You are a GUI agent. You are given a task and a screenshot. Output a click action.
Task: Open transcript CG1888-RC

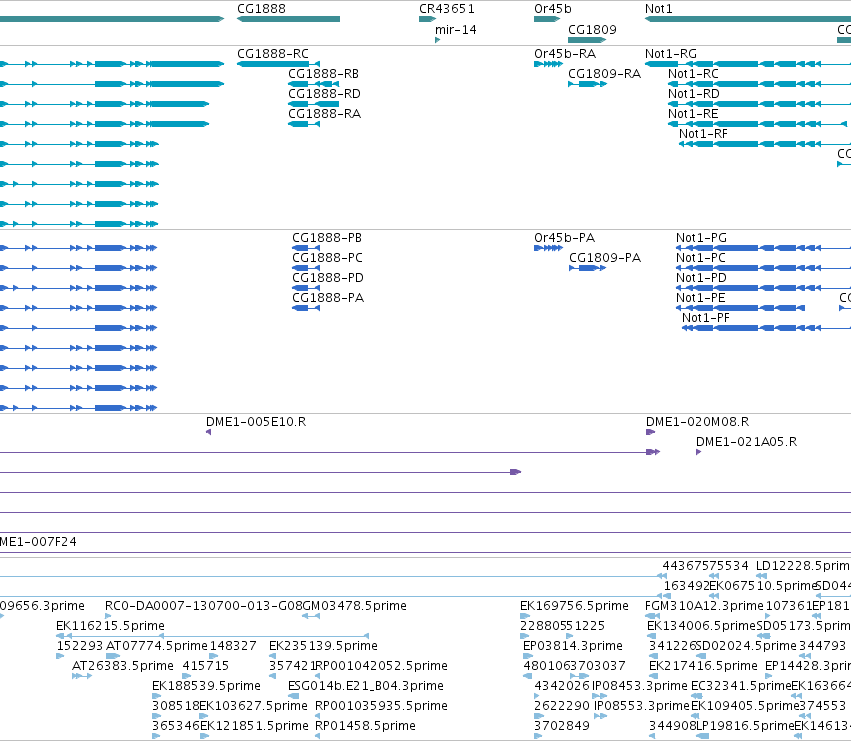click(x=272, y=54)
